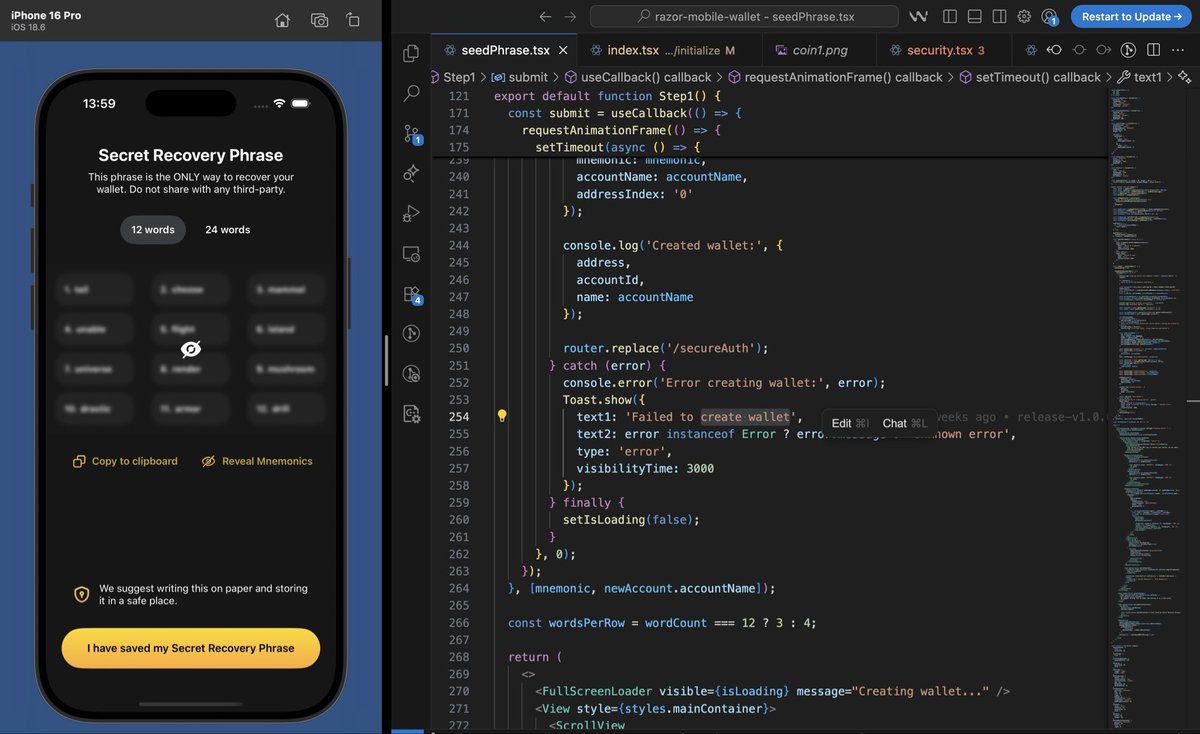Open the requestAnimationFrame() callback breadcrumb
Screen dimensions: 1200x734
[x=835, y=77]
